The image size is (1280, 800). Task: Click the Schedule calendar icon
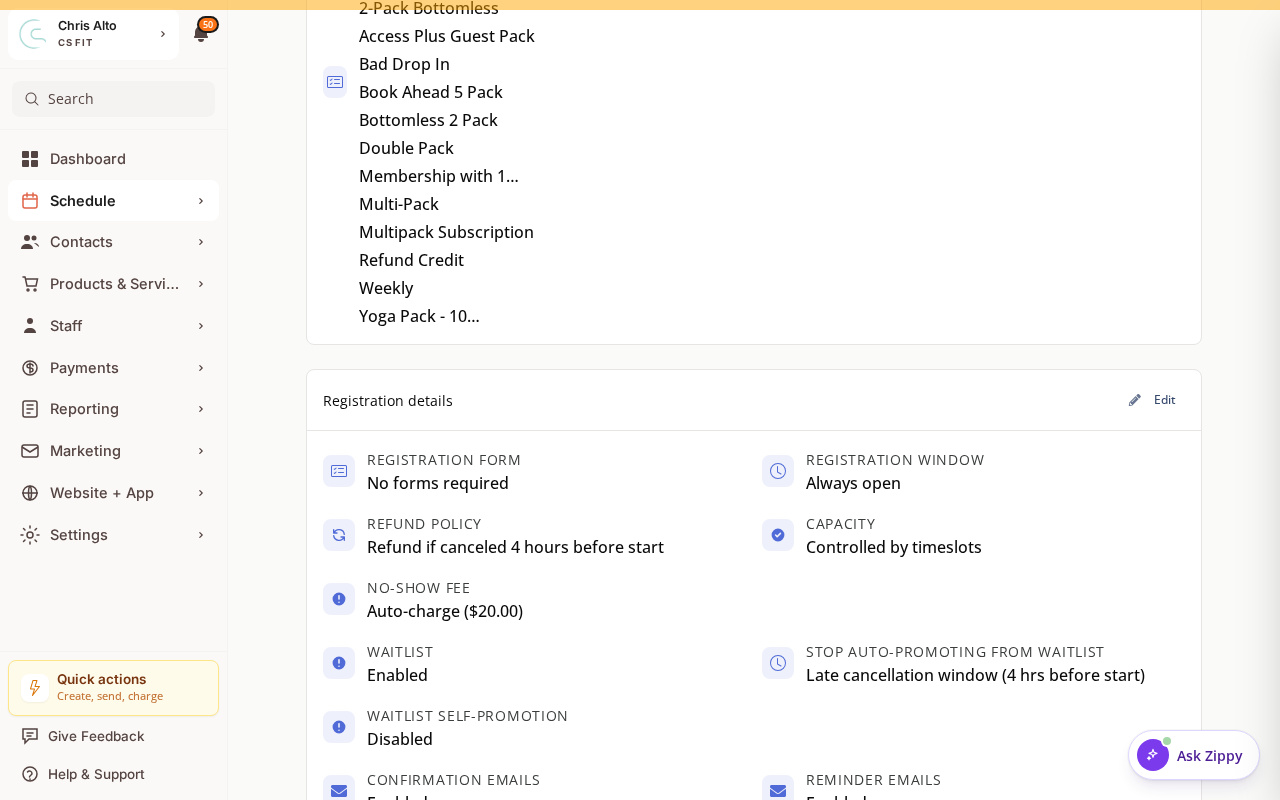[x=30, y=201]
